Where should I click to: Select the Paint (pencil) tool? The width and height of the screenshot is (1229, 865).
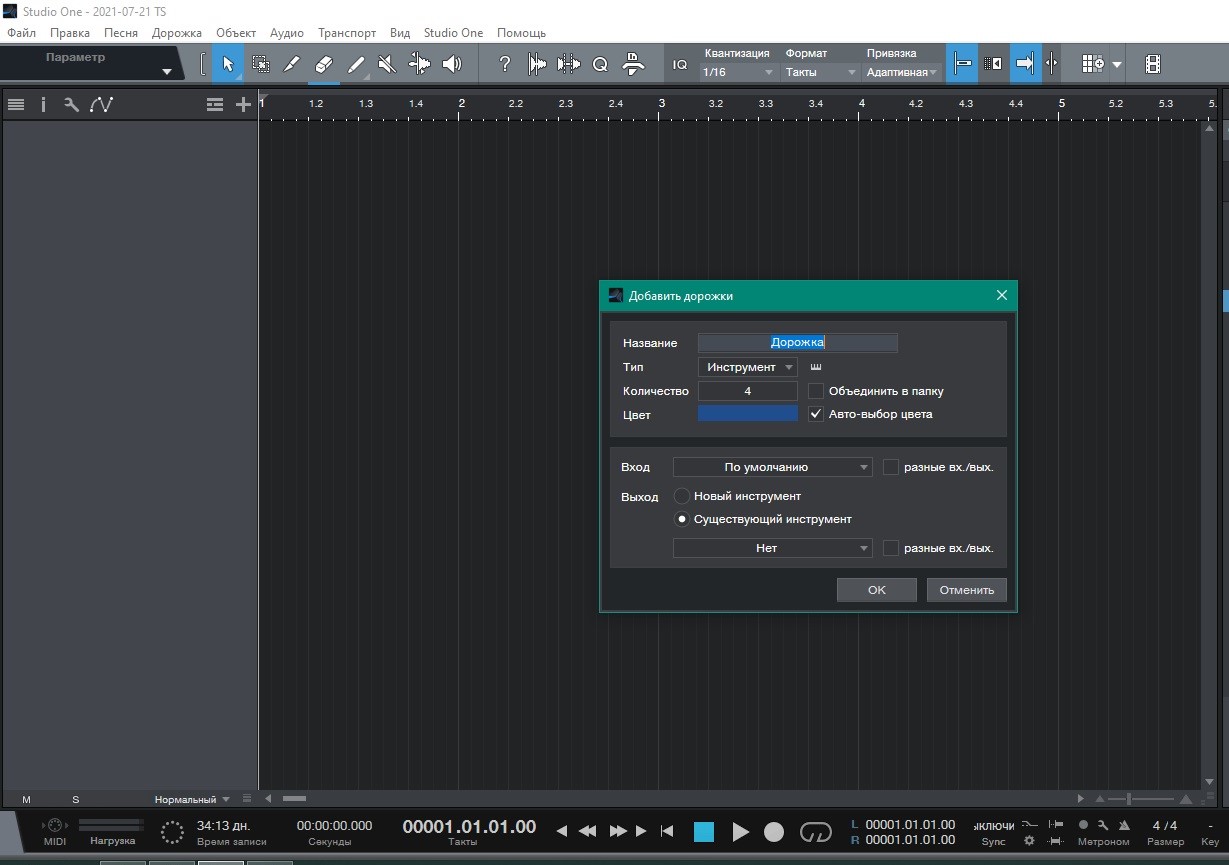point(356,64)
